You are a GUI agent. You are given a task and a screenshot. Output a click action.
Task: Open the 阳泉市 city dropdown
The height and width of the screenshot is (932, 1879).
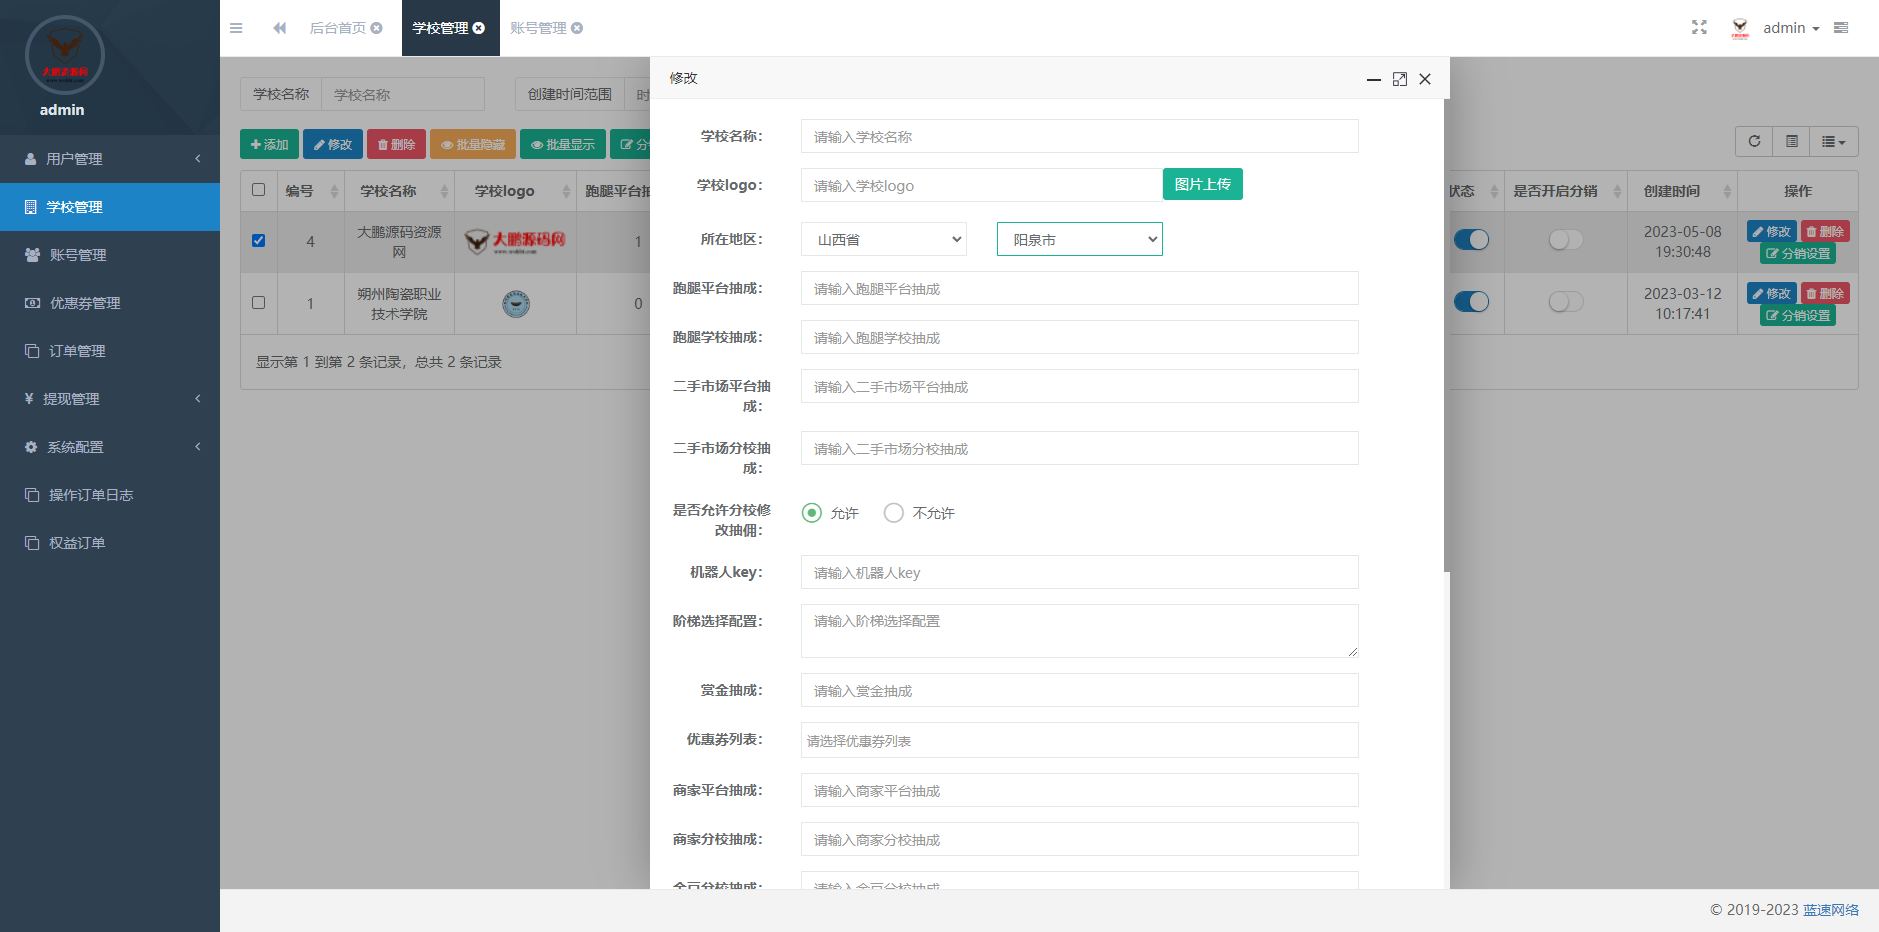point(1079,239)
